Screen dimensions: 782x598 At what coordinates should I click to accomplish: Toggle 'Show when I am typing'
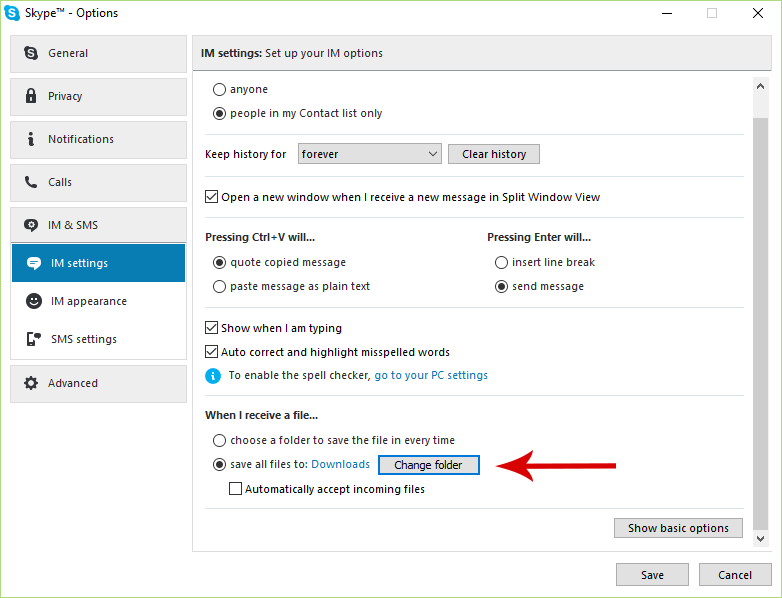click(211, 328)
